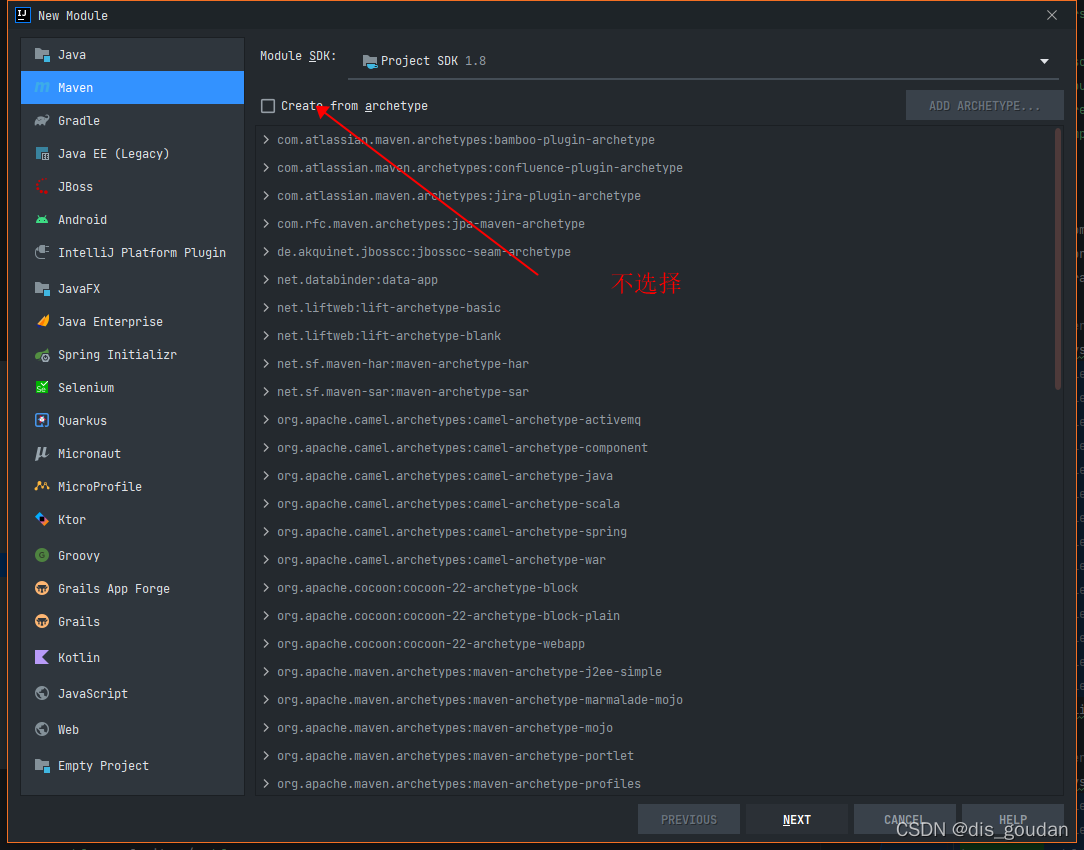This screenshot has height=850, width=1084.
Task: Expand jira-plugin-archetype node
Action: [x=266, y=196]
